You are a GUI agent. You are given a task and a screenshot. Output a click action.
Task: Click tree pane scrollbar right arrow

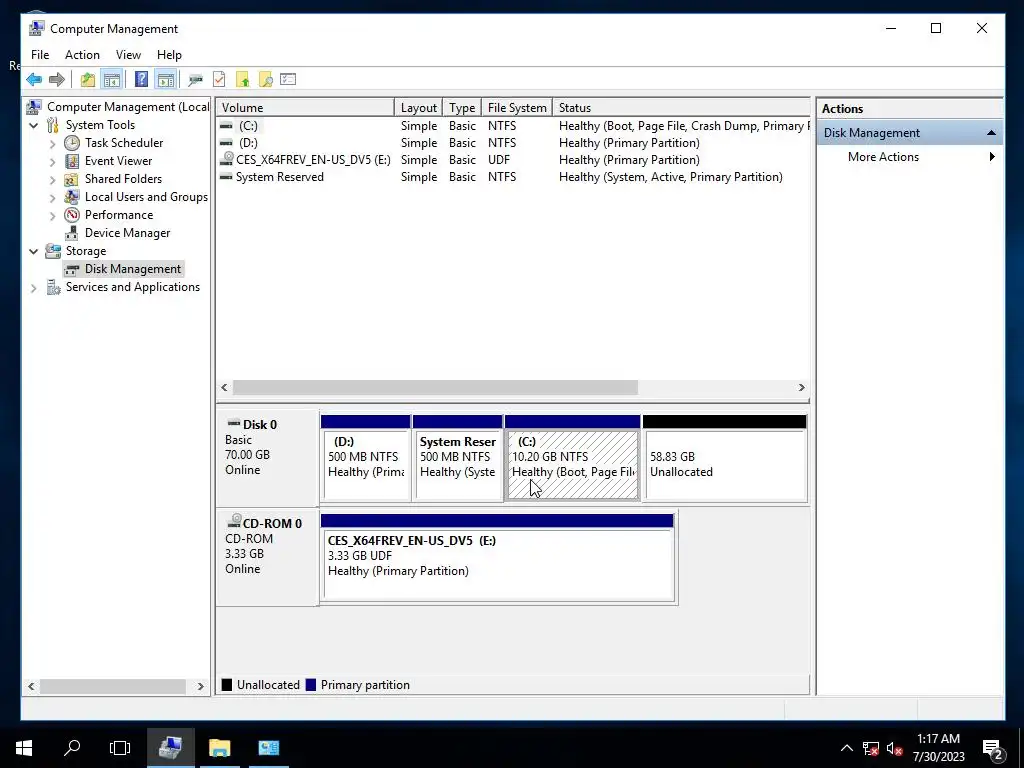click(x=200, y=686)
